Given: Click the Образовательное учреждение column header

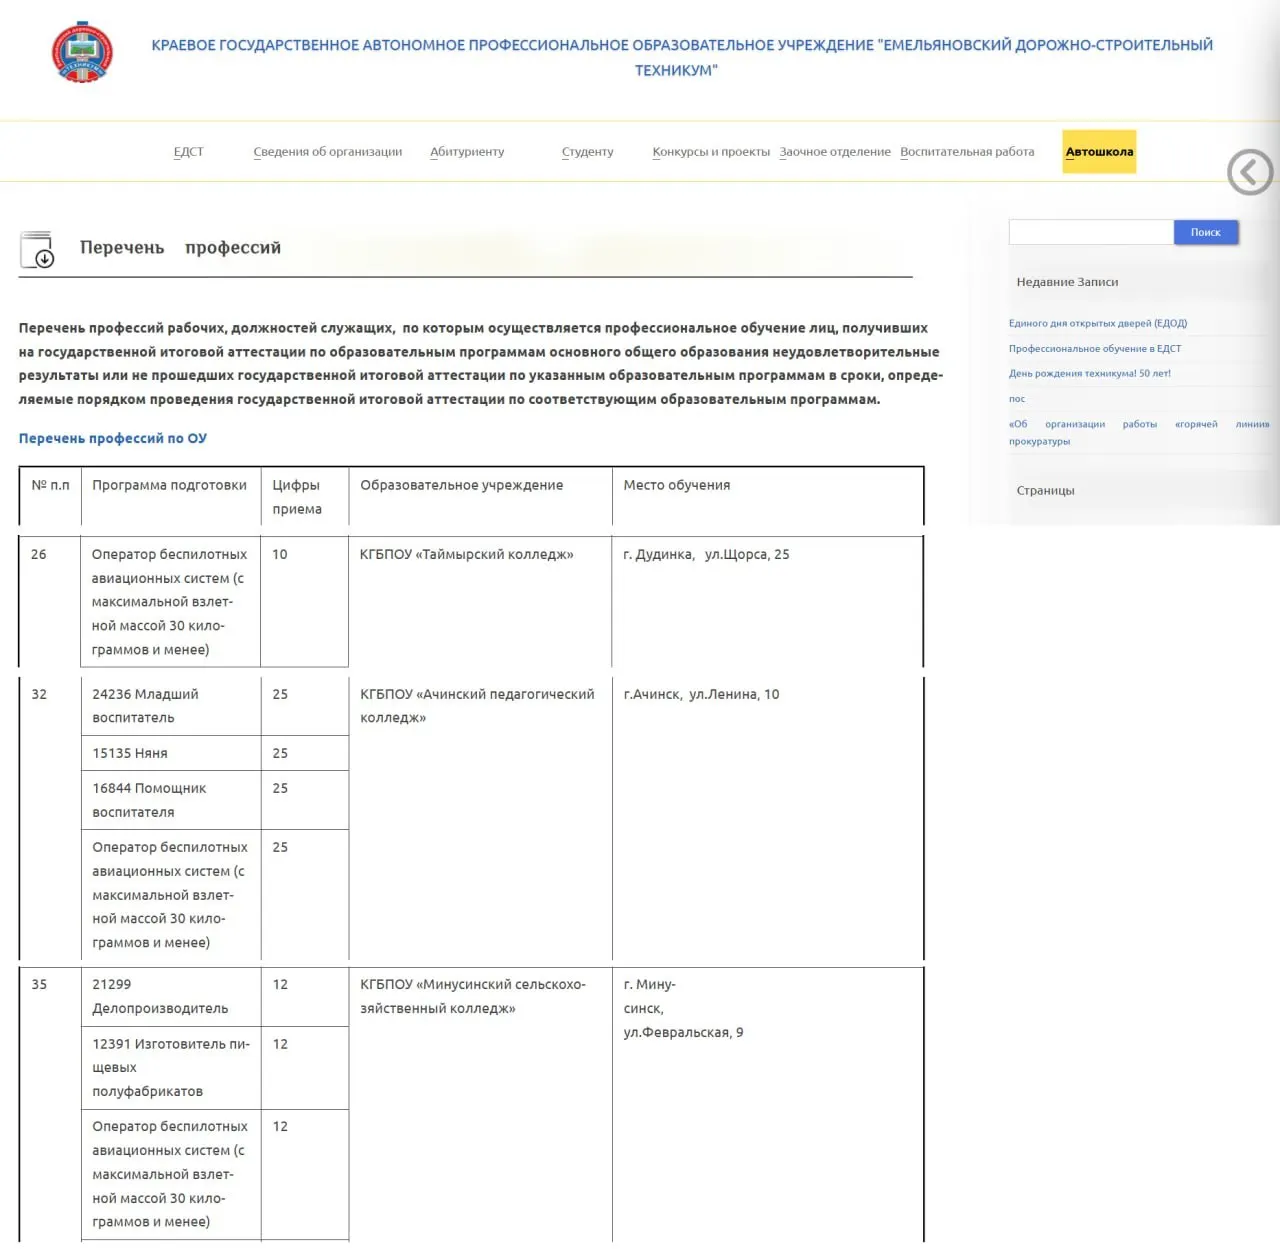Looking at the screenshot, I should [x=480, y=497].
